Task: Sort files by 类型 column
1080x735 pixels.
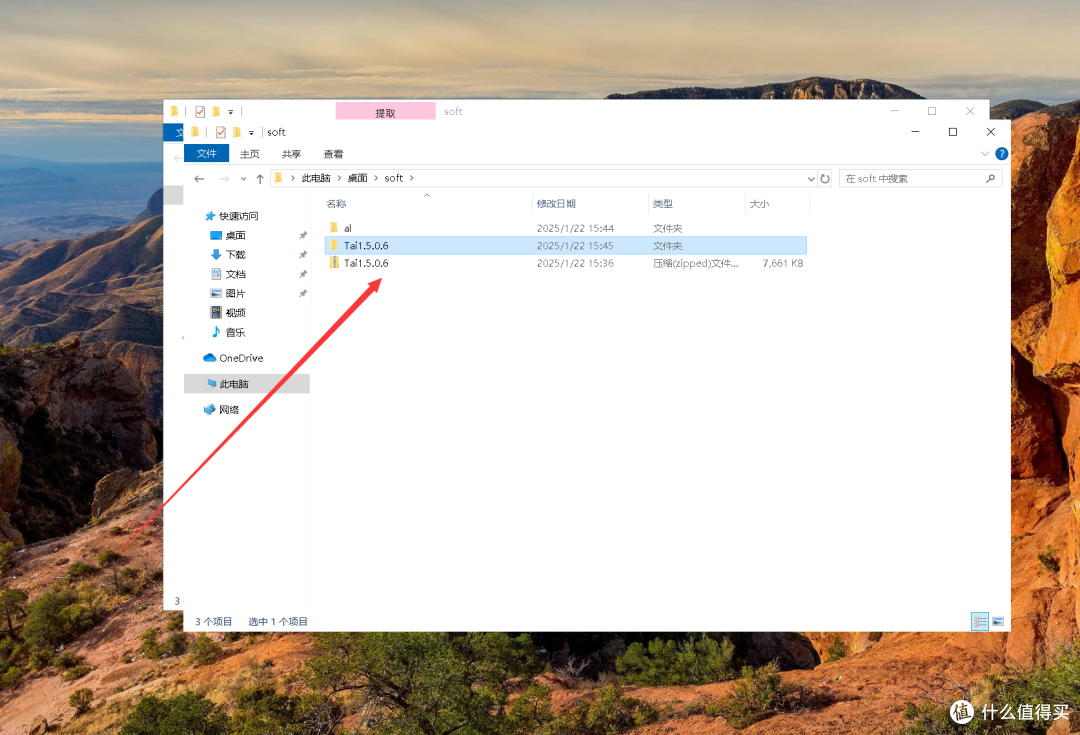Action: tap(663, 204)
